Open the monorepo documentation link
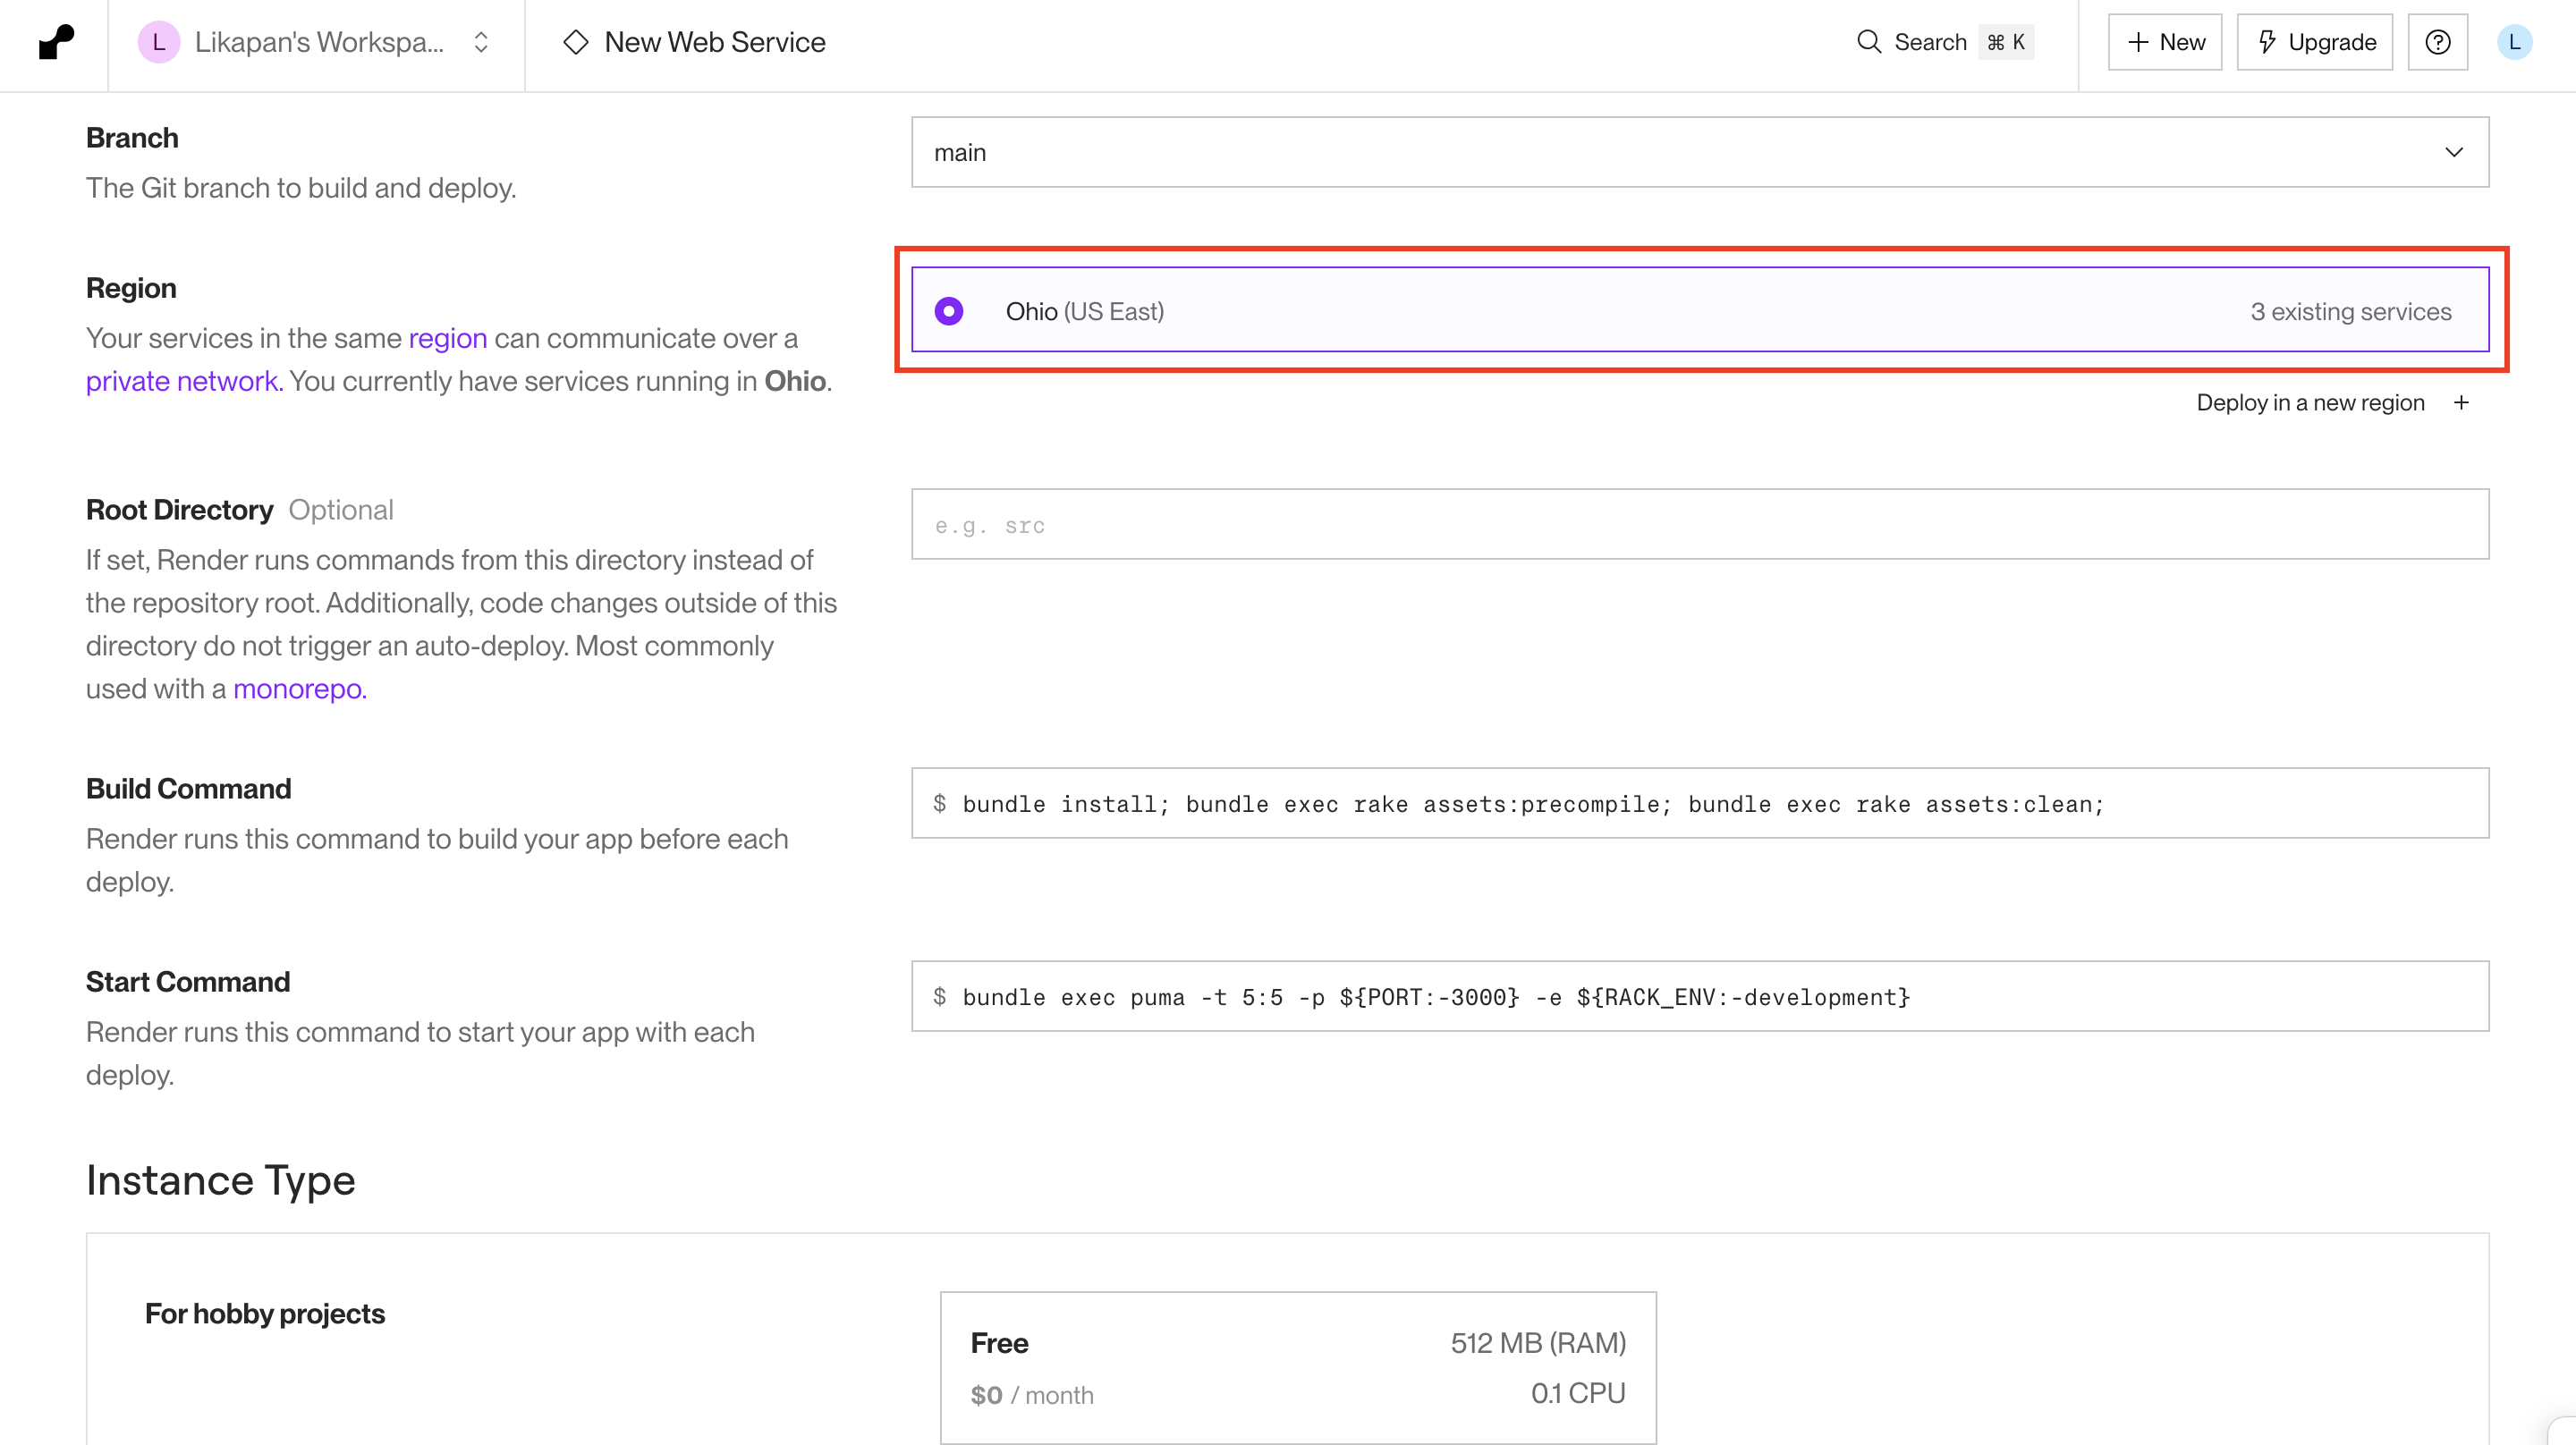Image resolution: width=2576 pixels, height=1445 pixels. point(299,689)
